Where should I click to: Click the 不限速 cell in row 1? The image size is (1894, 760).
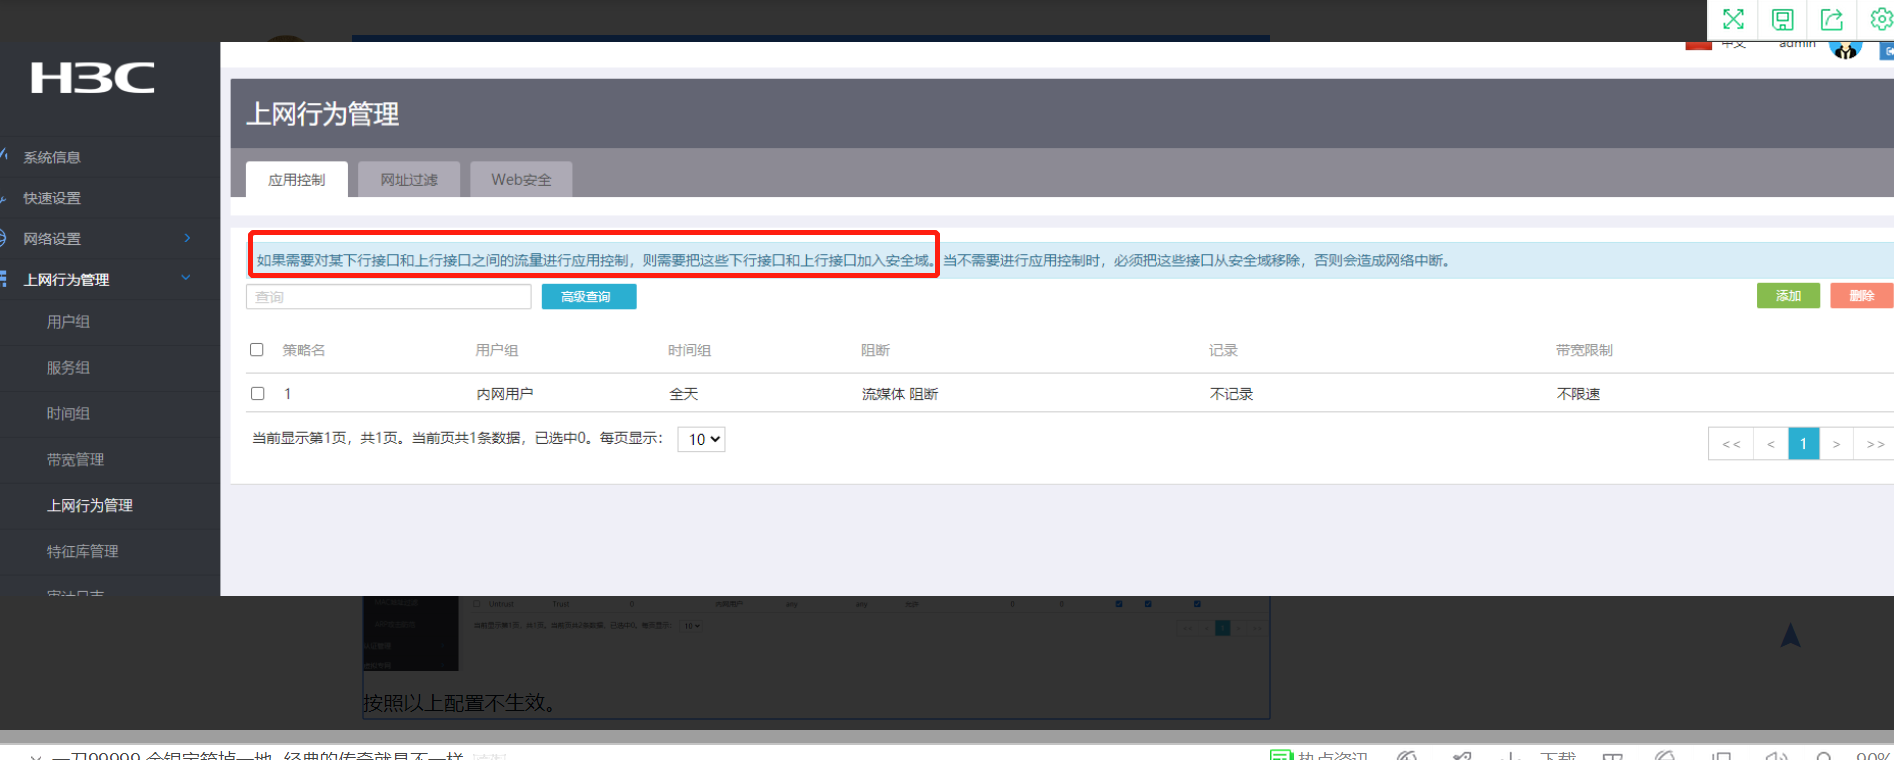click(1578, 394)
